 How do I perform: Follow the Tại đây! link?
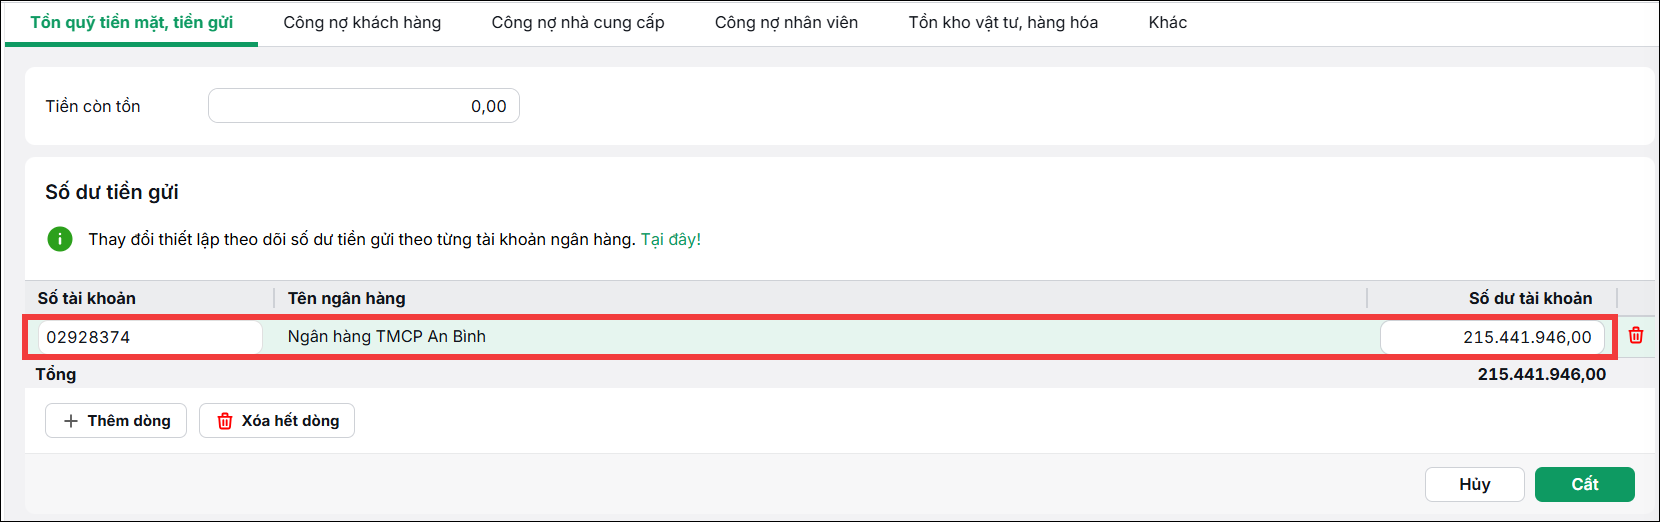pyautogui.click(x=671, y=240)
